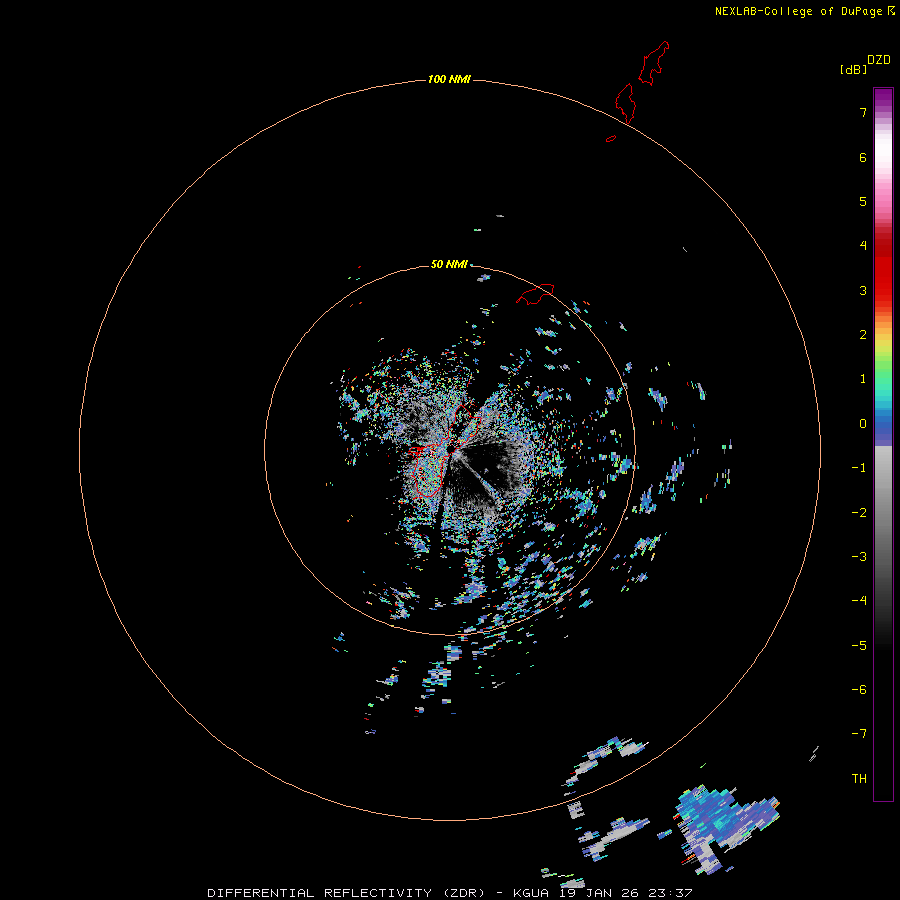Select the 50 NMI range ring label
This screenshot has height=900, width=900.
point(449,264)
